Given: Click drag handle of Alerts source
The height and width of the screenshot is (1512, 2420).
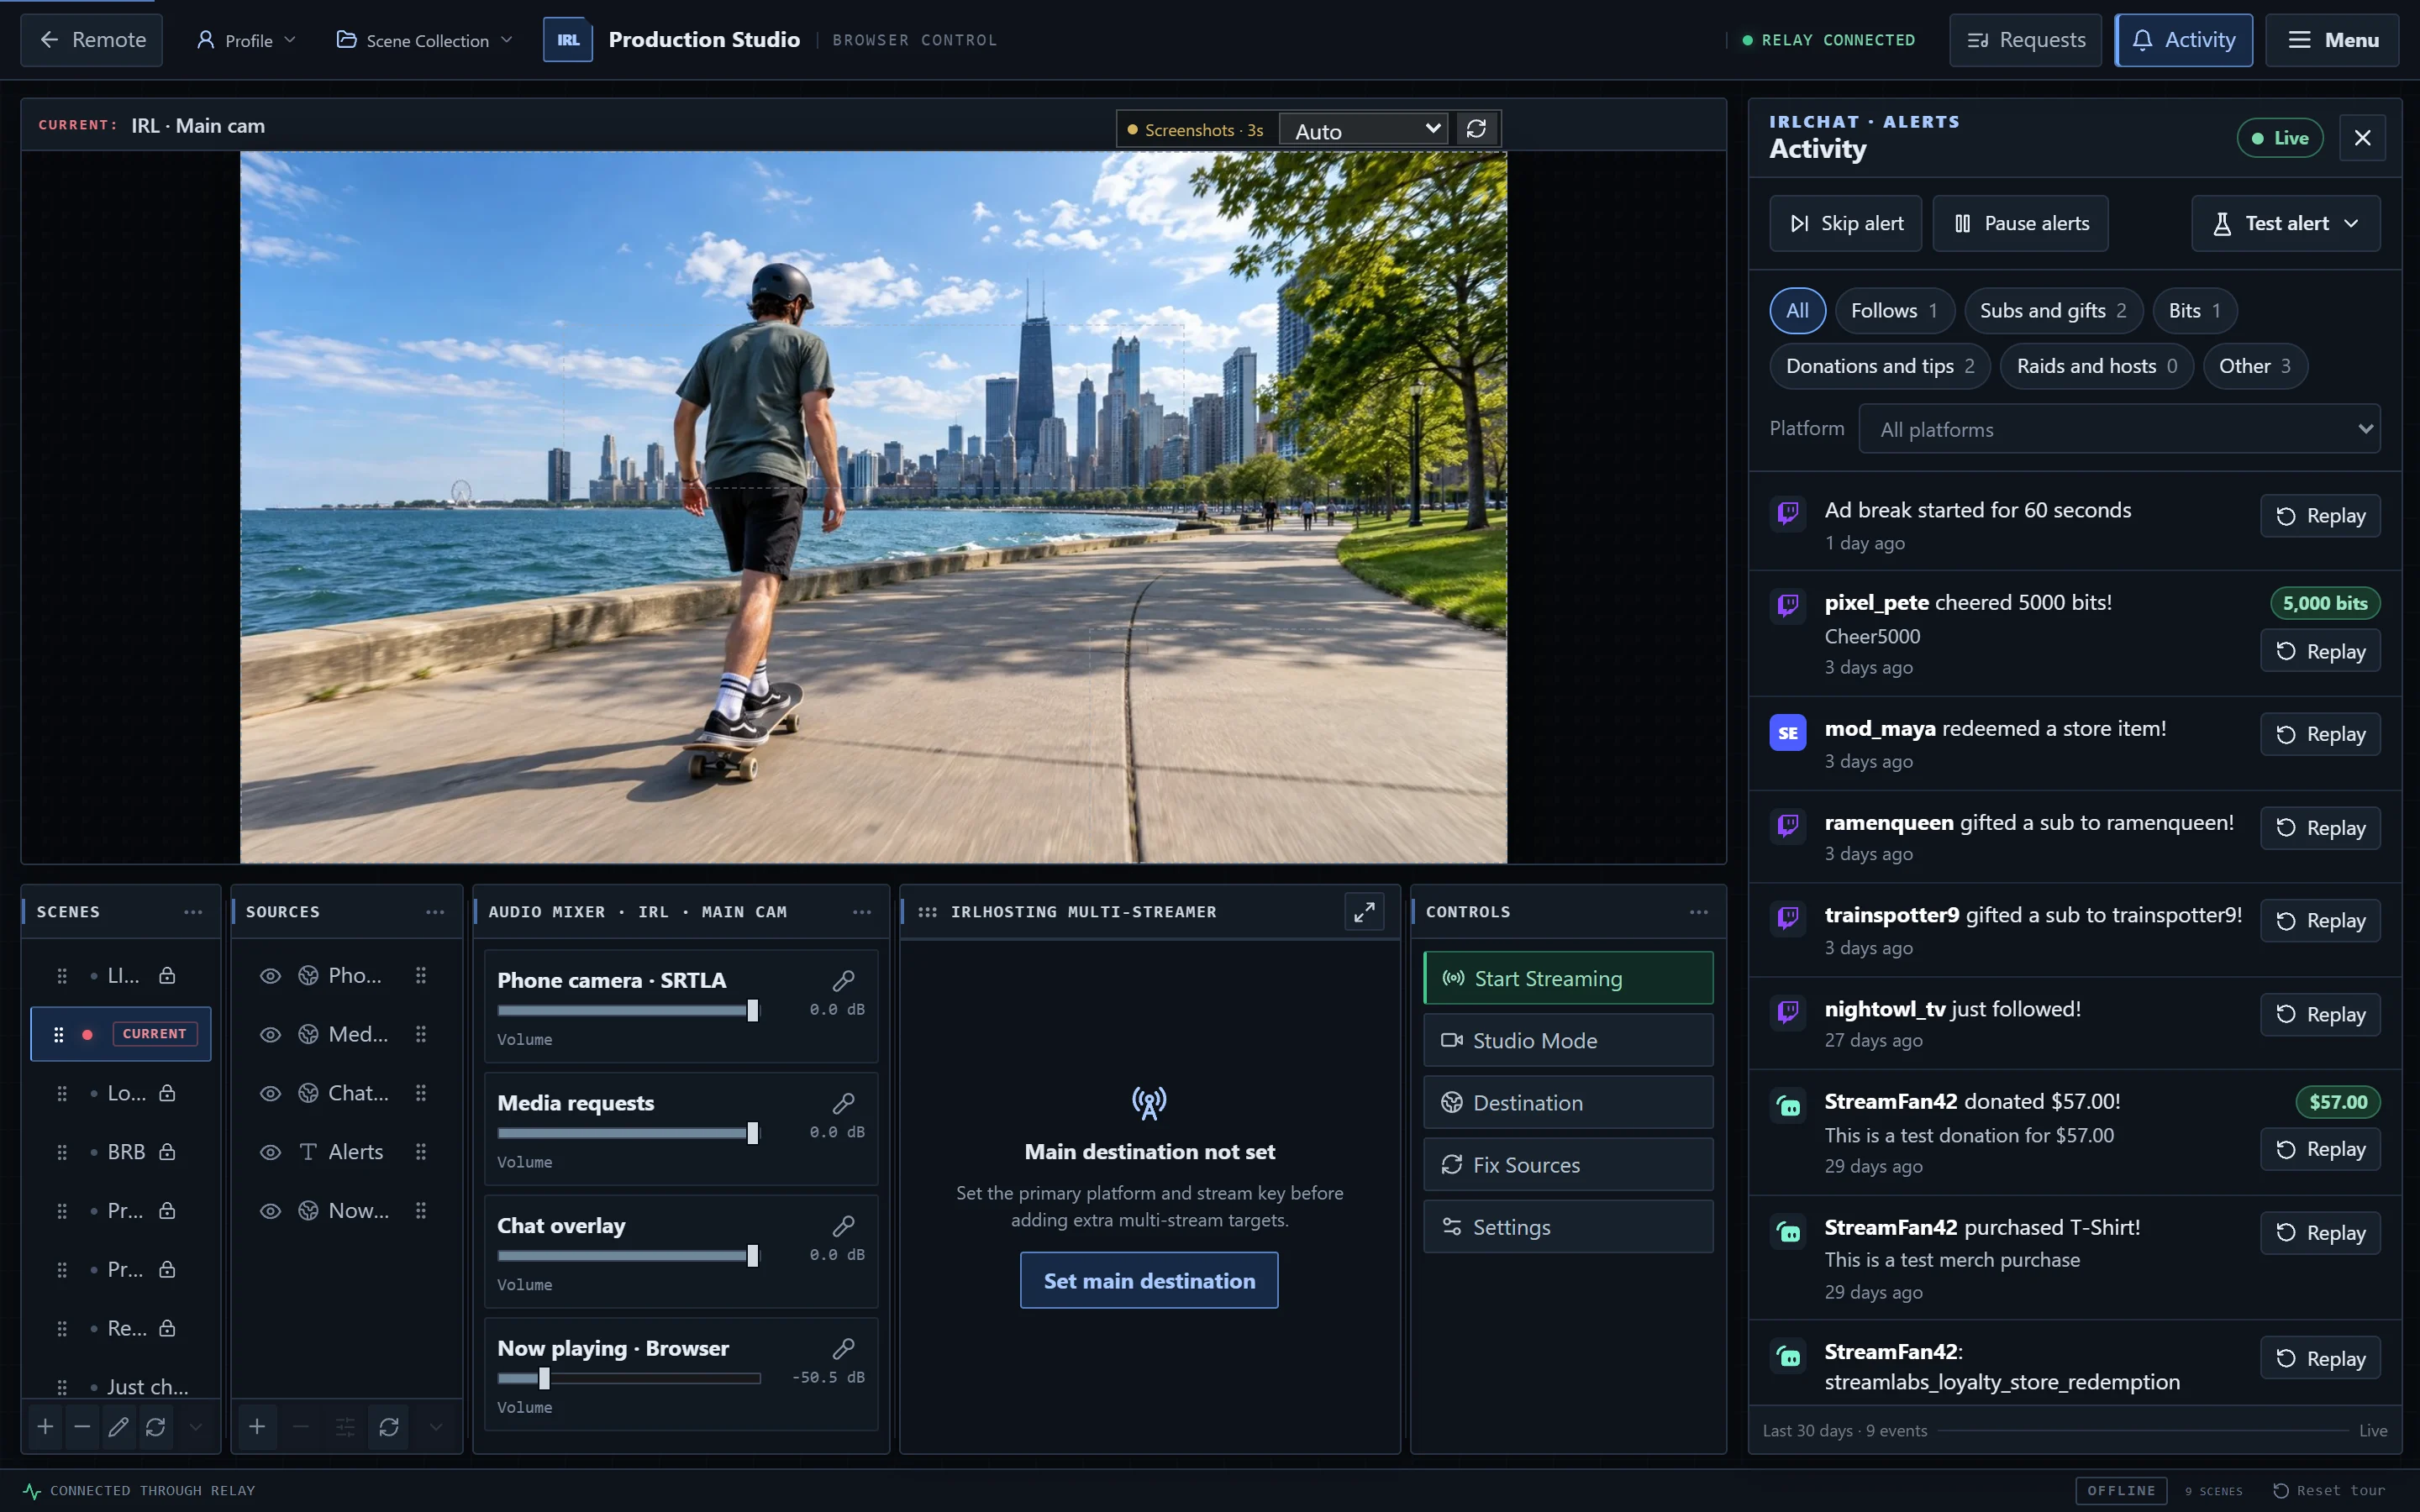Looking at the screenshot, I should click(421, 1152).
